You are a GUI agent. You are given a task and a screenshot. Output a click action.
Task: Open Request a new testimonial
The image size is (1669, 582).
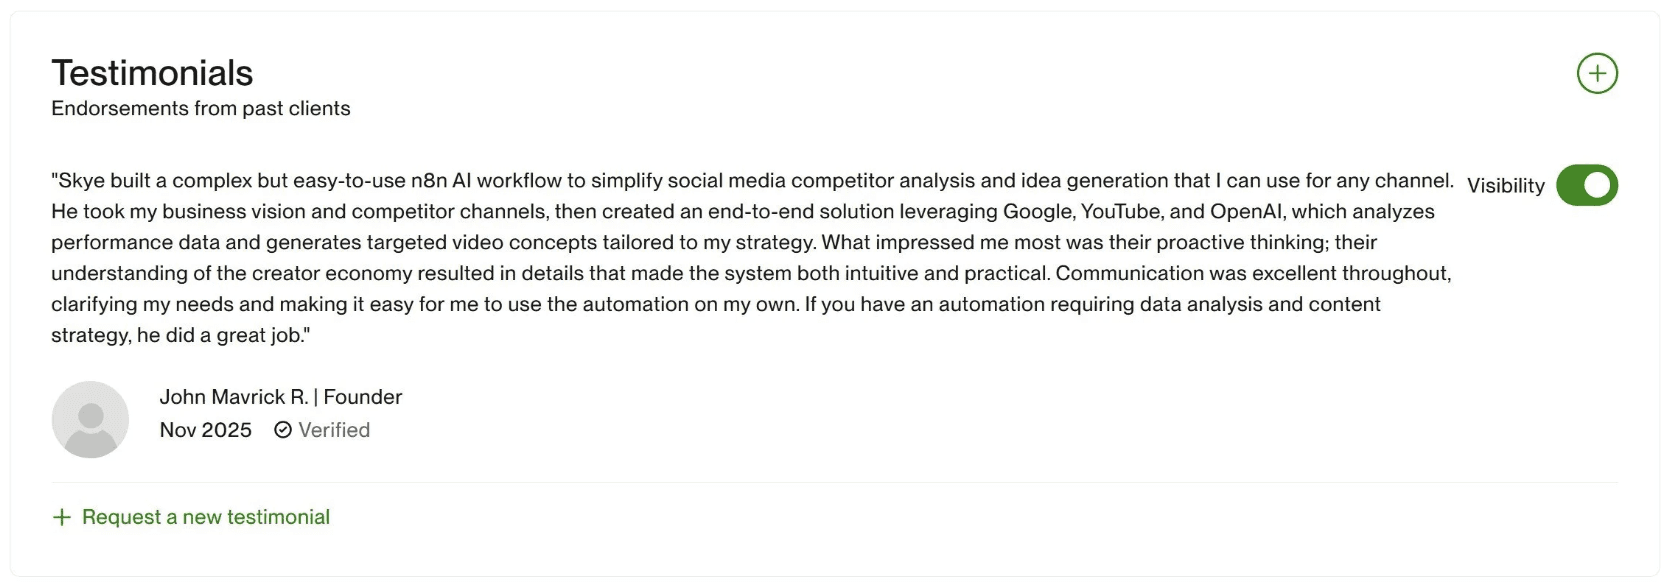[x=206, y=516]
